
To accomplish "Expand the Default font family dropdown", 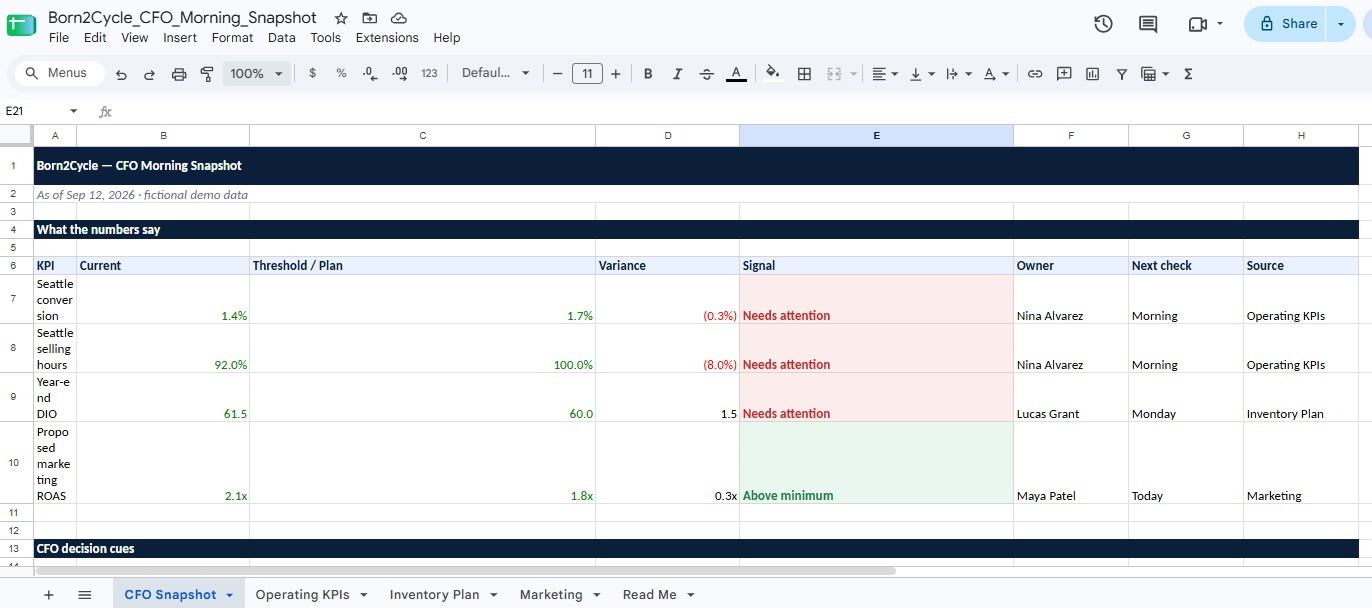I will [x=496, y=74].
